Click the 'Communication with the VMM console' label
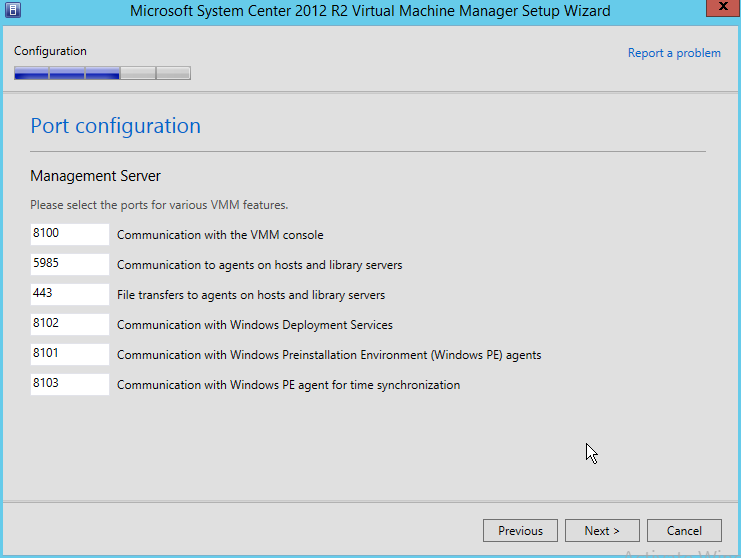The image size is (741, 558). tap(220, 236)
